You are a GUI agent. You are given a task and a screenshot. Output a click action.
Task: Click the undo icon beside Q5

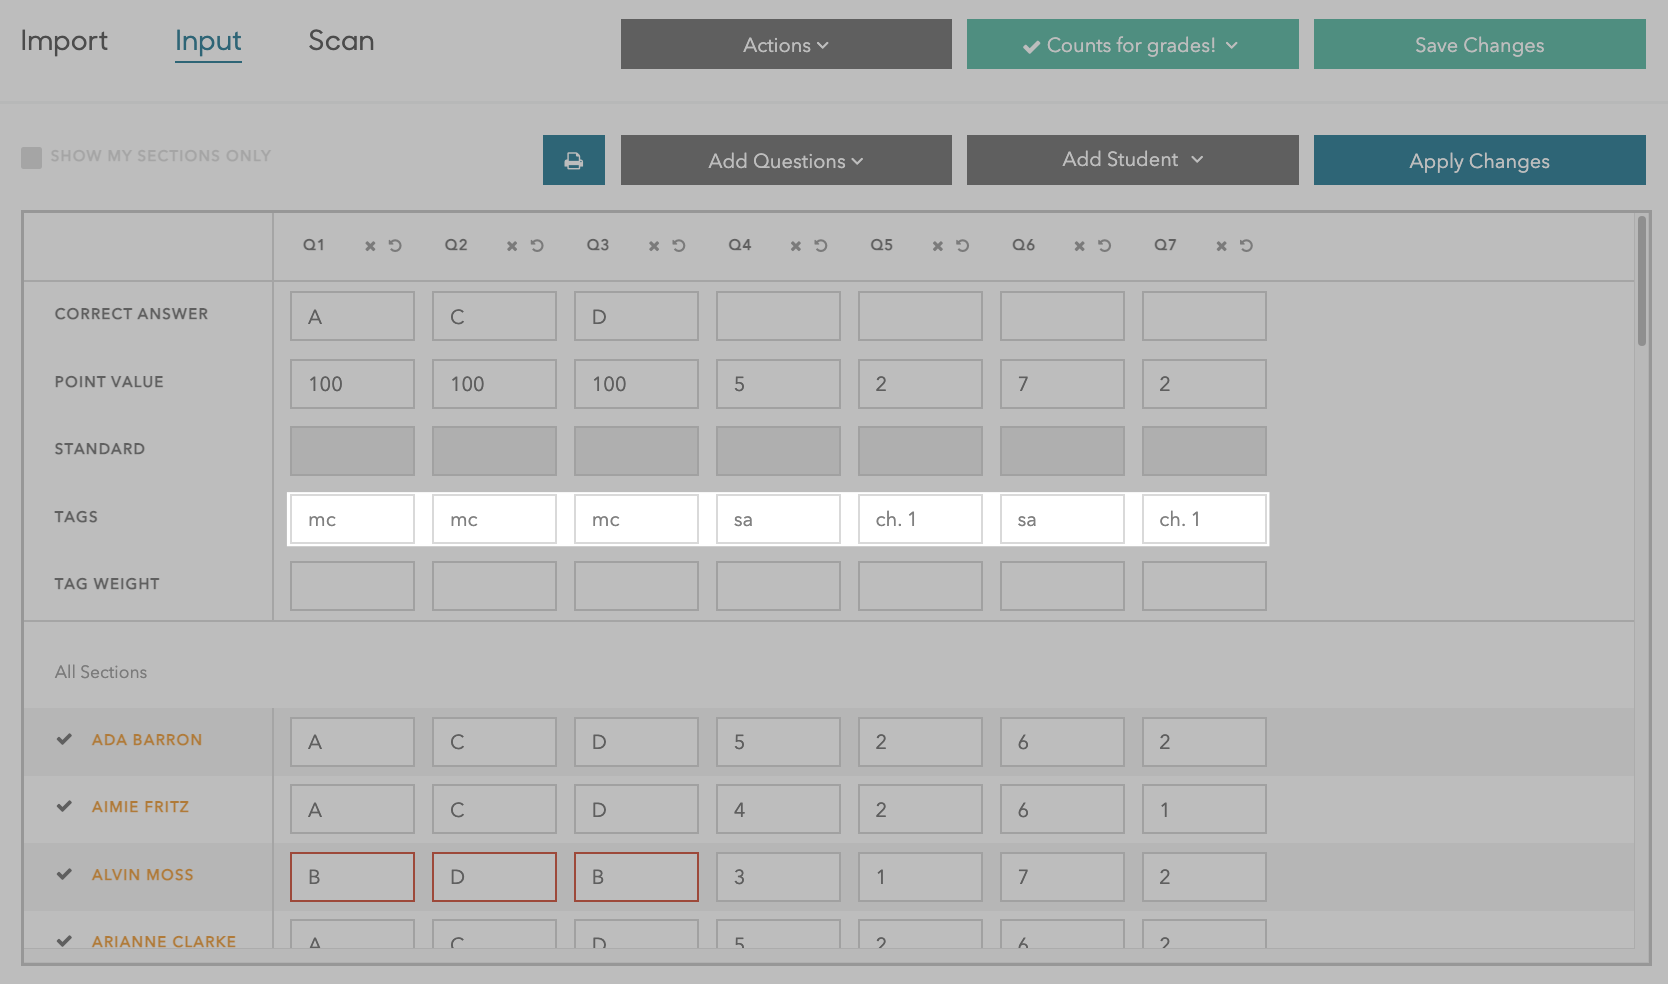pos(963,246)
